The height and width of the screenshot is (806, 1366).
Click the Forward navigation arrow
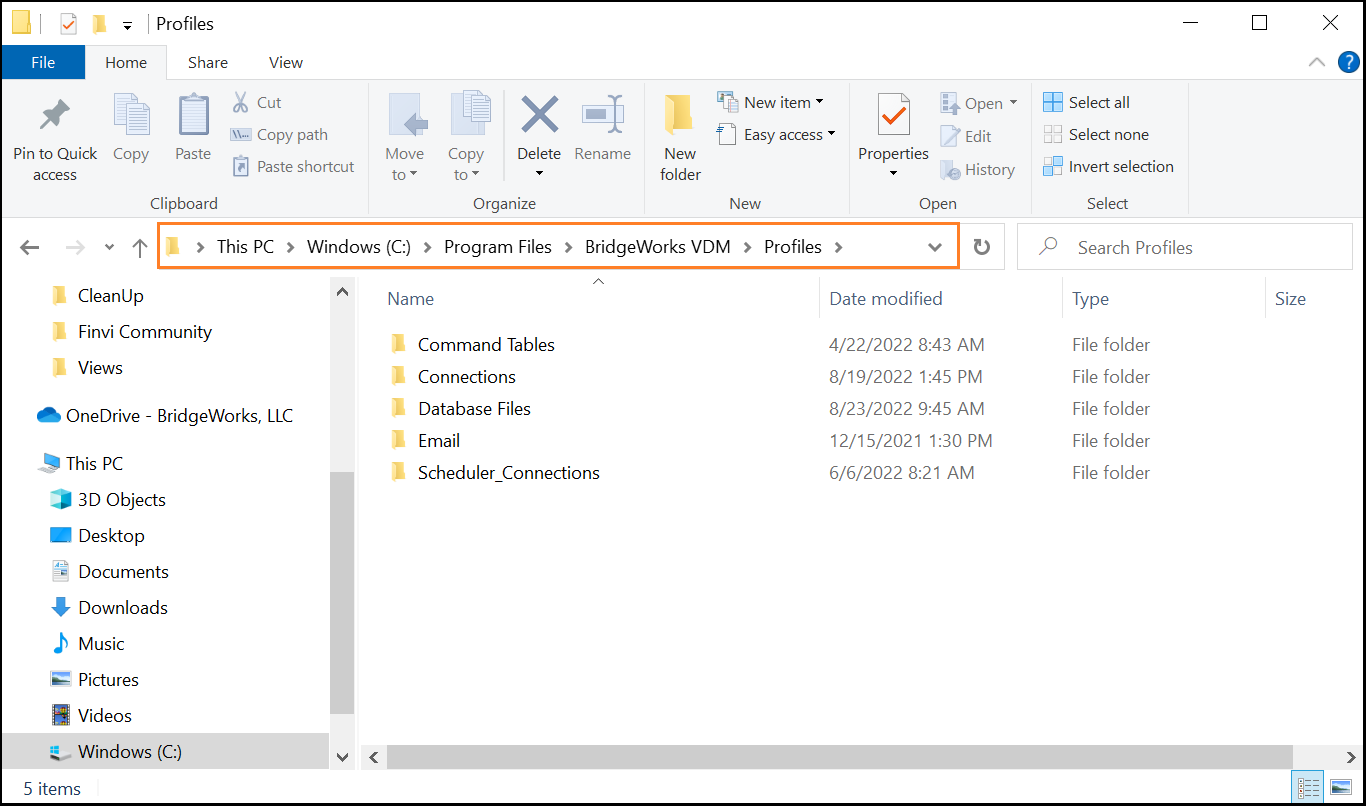(x=74, y=248)
